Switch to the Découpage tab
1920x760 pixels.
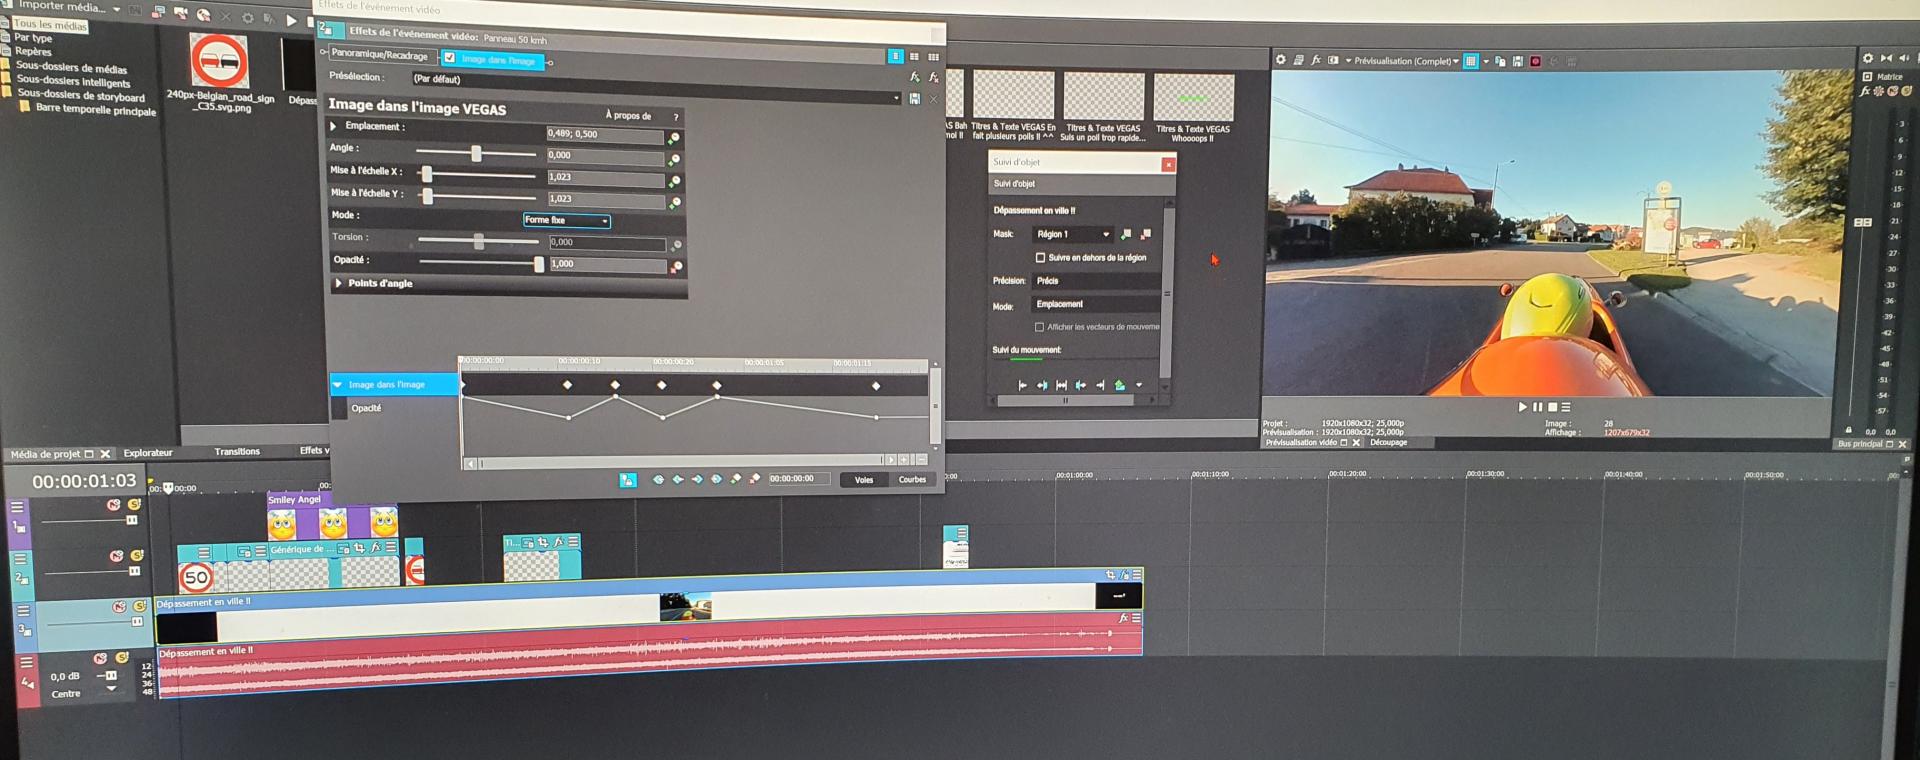(x=1388, y=442)
